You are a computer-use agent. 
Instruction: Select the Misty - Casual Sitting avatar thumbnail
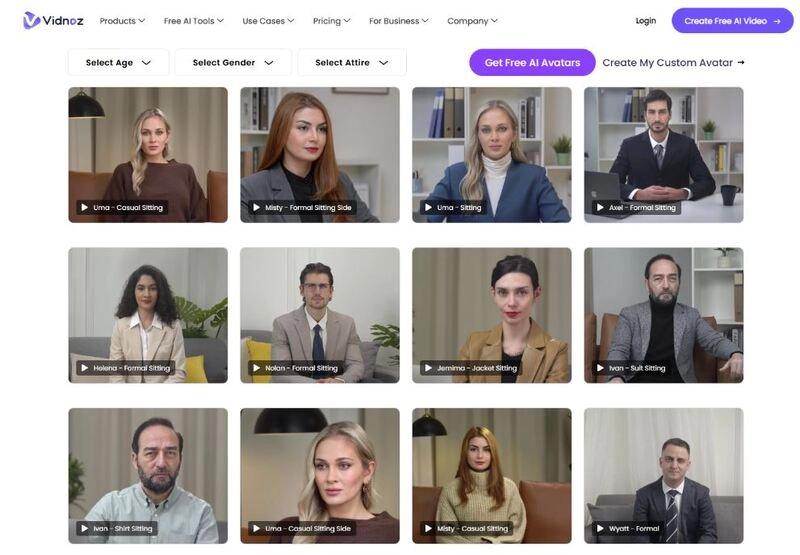pyautogui.click(x=492, y=475)
